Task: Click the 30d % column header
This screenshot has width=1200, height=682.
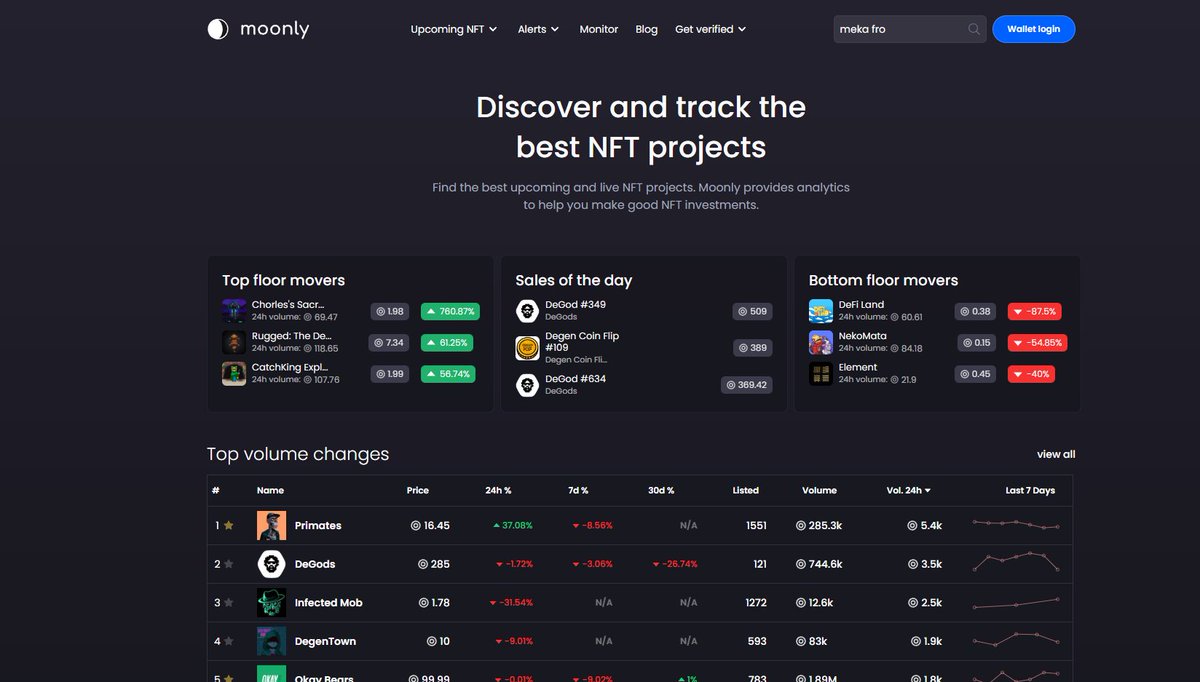Action: [x=661, y=490]
